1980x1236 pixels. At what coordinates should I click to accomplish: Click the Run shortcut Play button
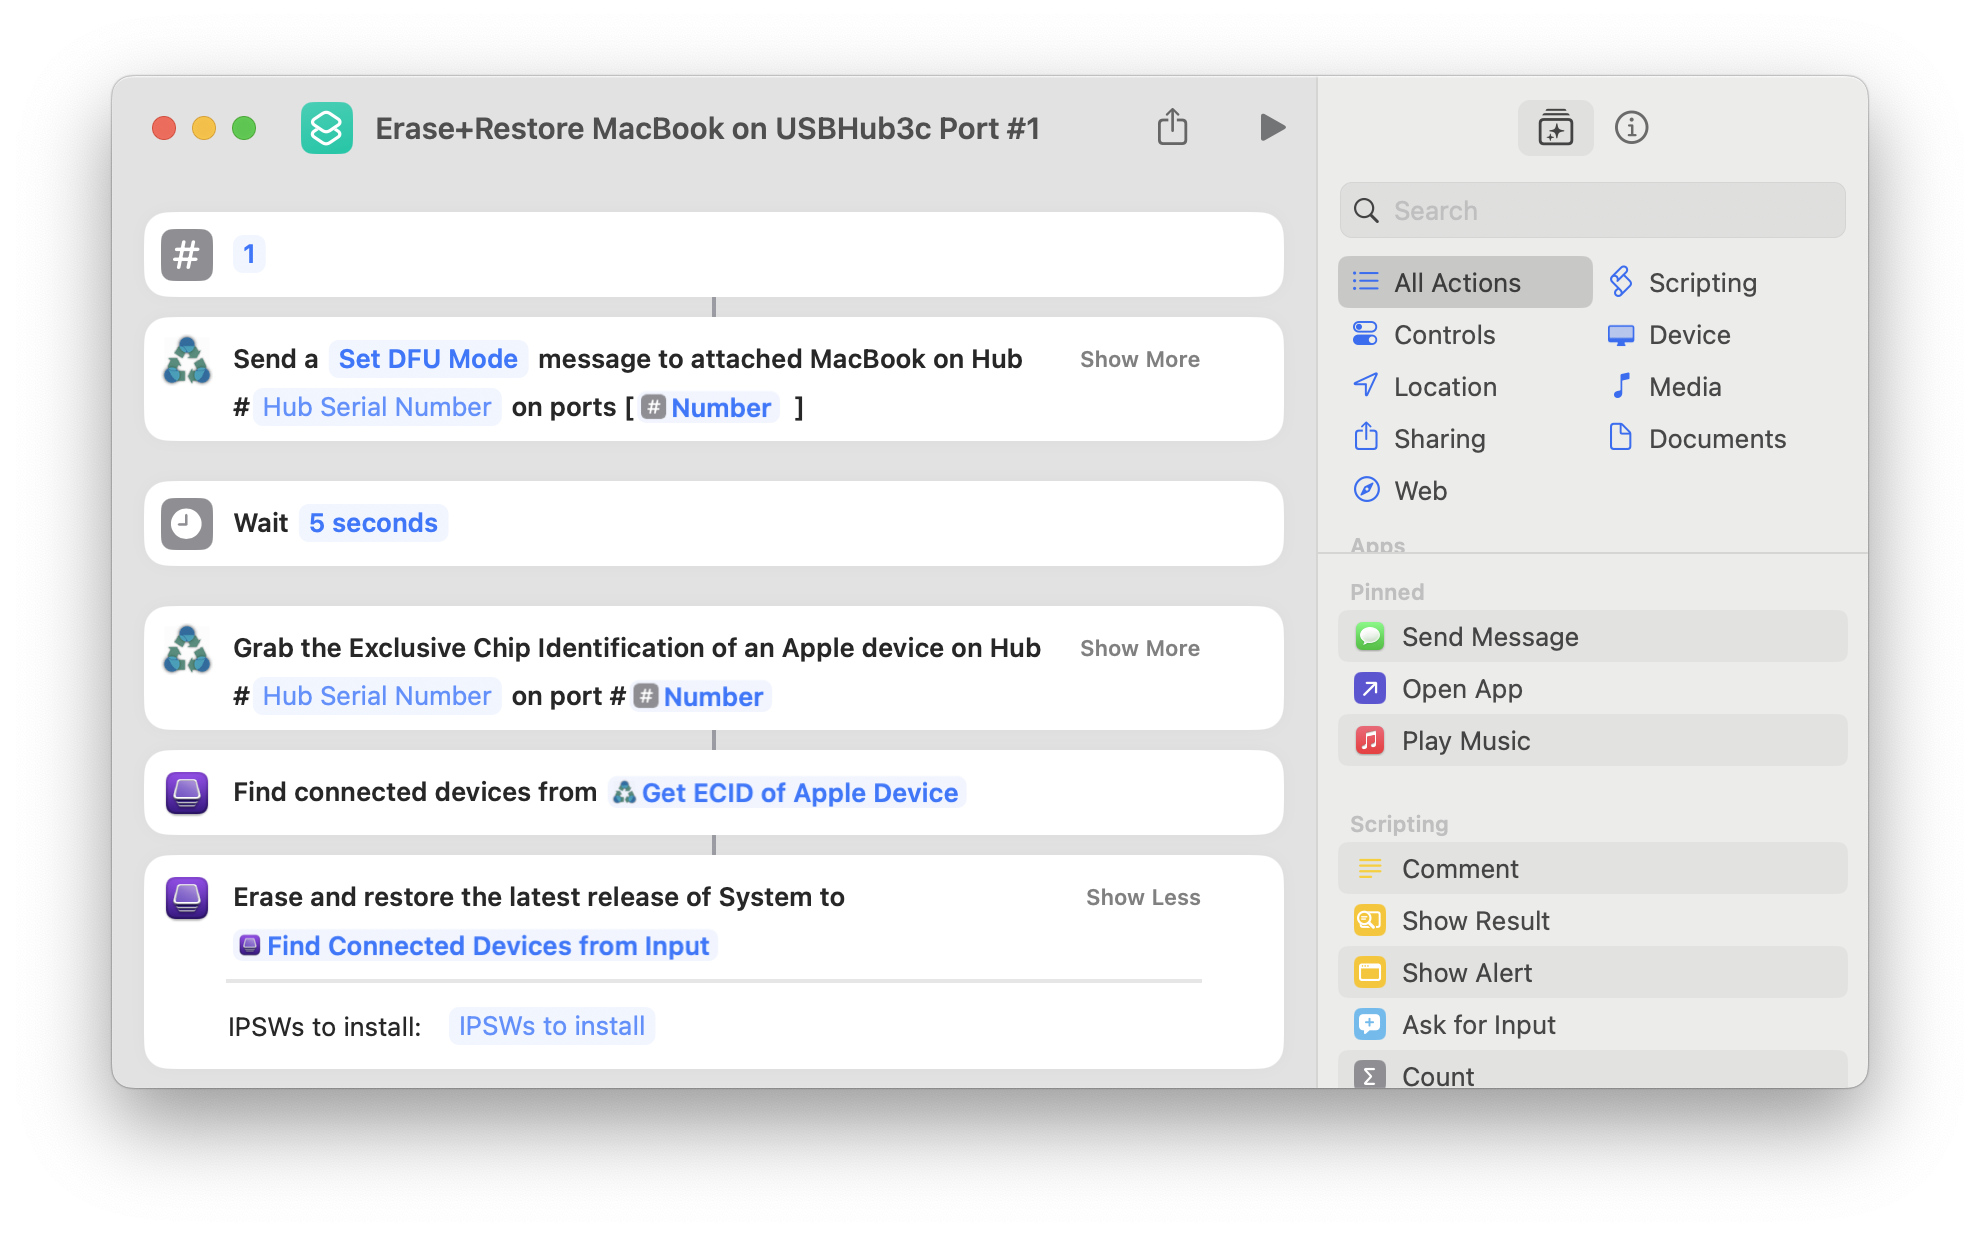tap(1270, 128)
